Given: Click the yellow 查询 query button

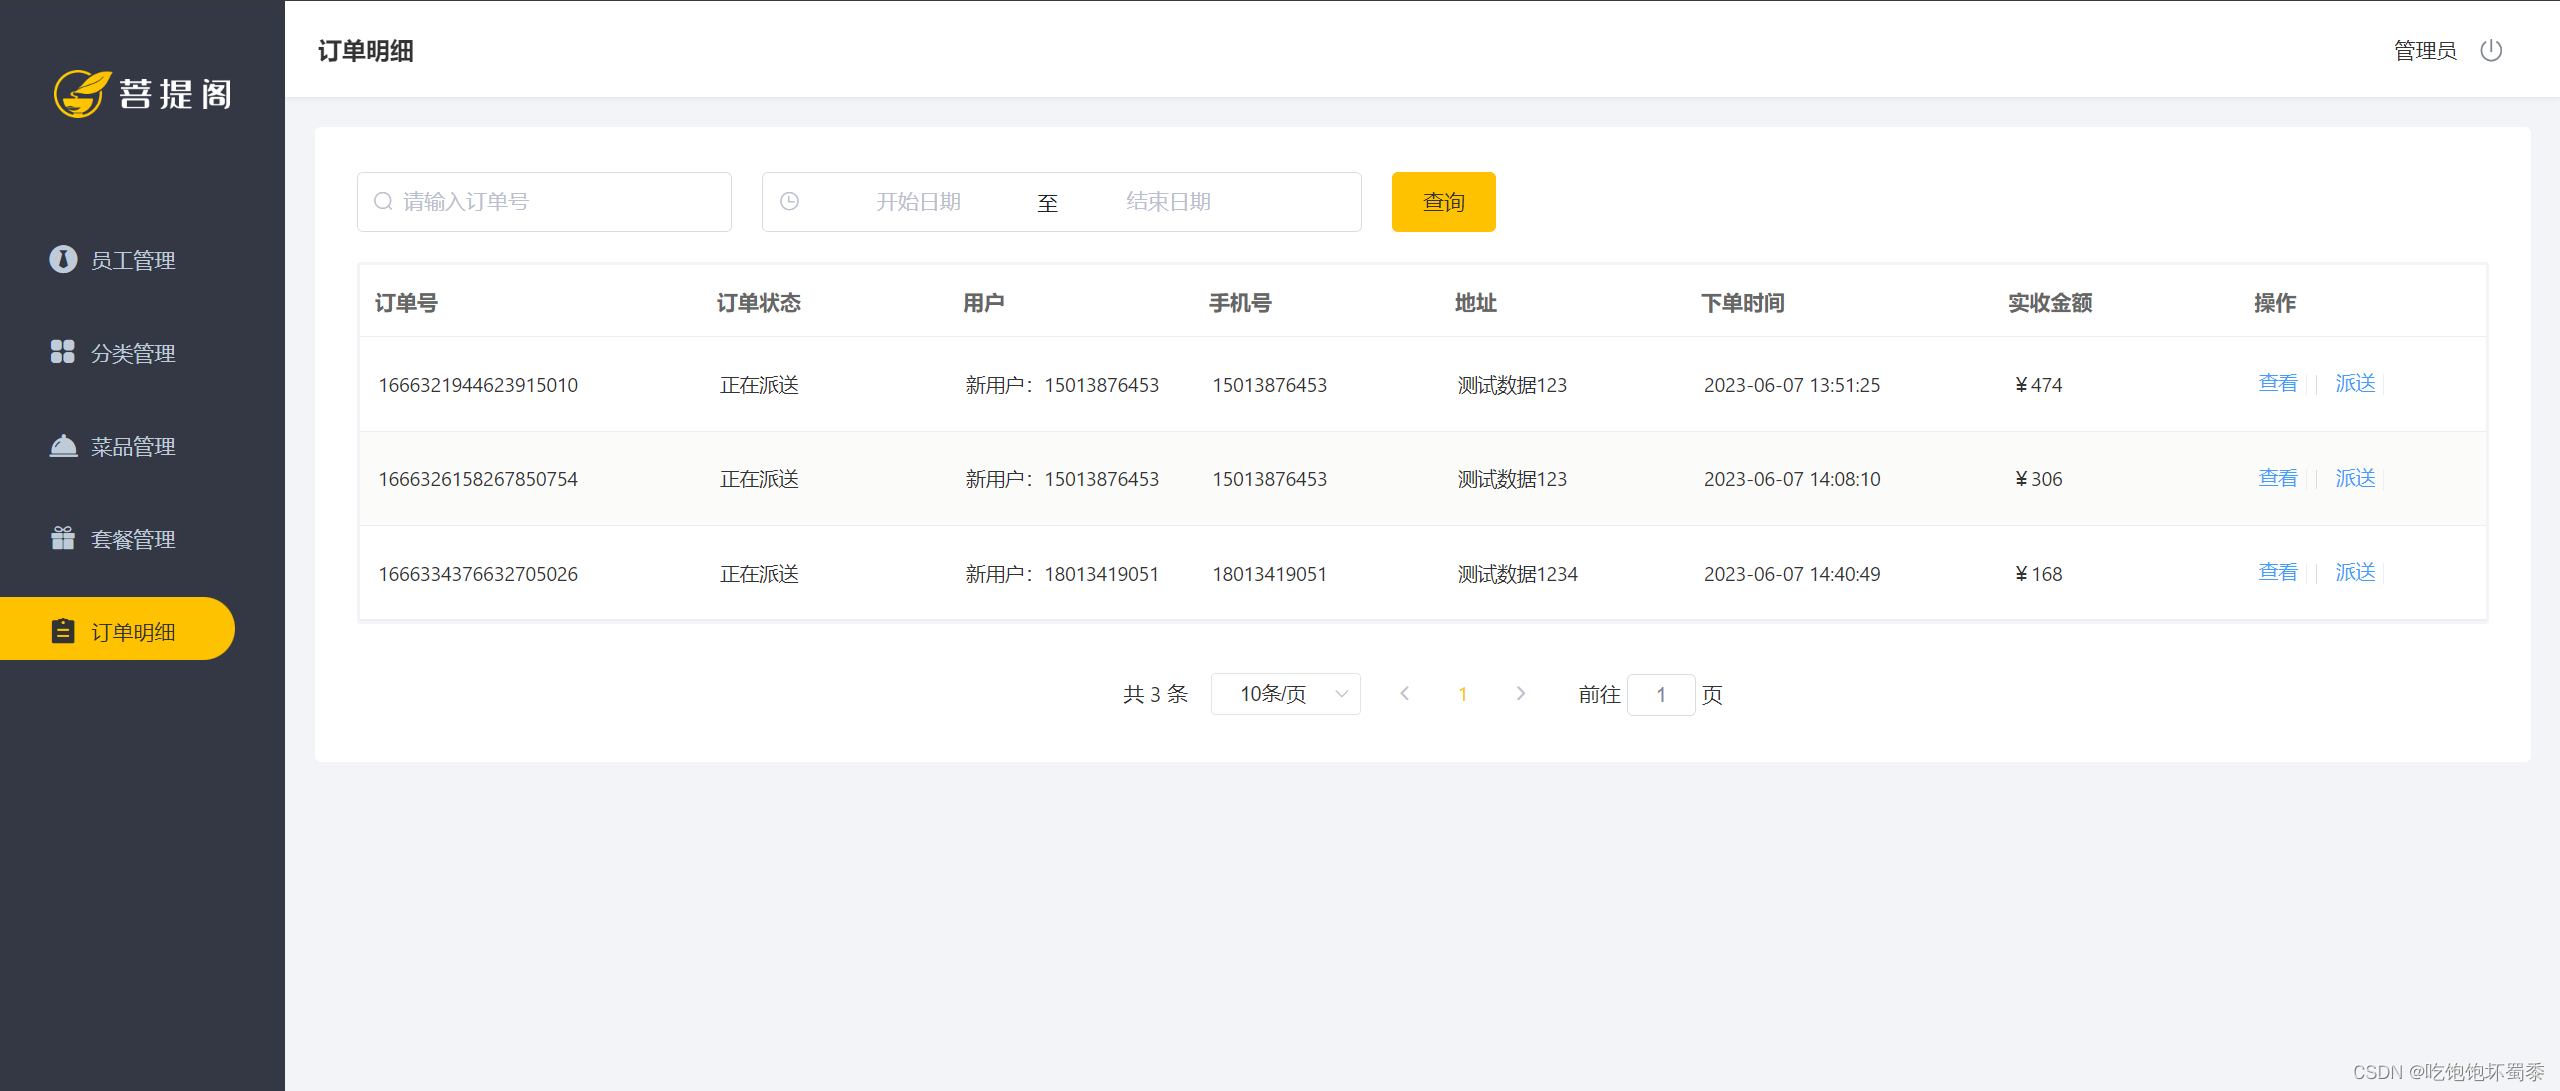Looking at the screenshot, I should click(x=1442, y=201).
